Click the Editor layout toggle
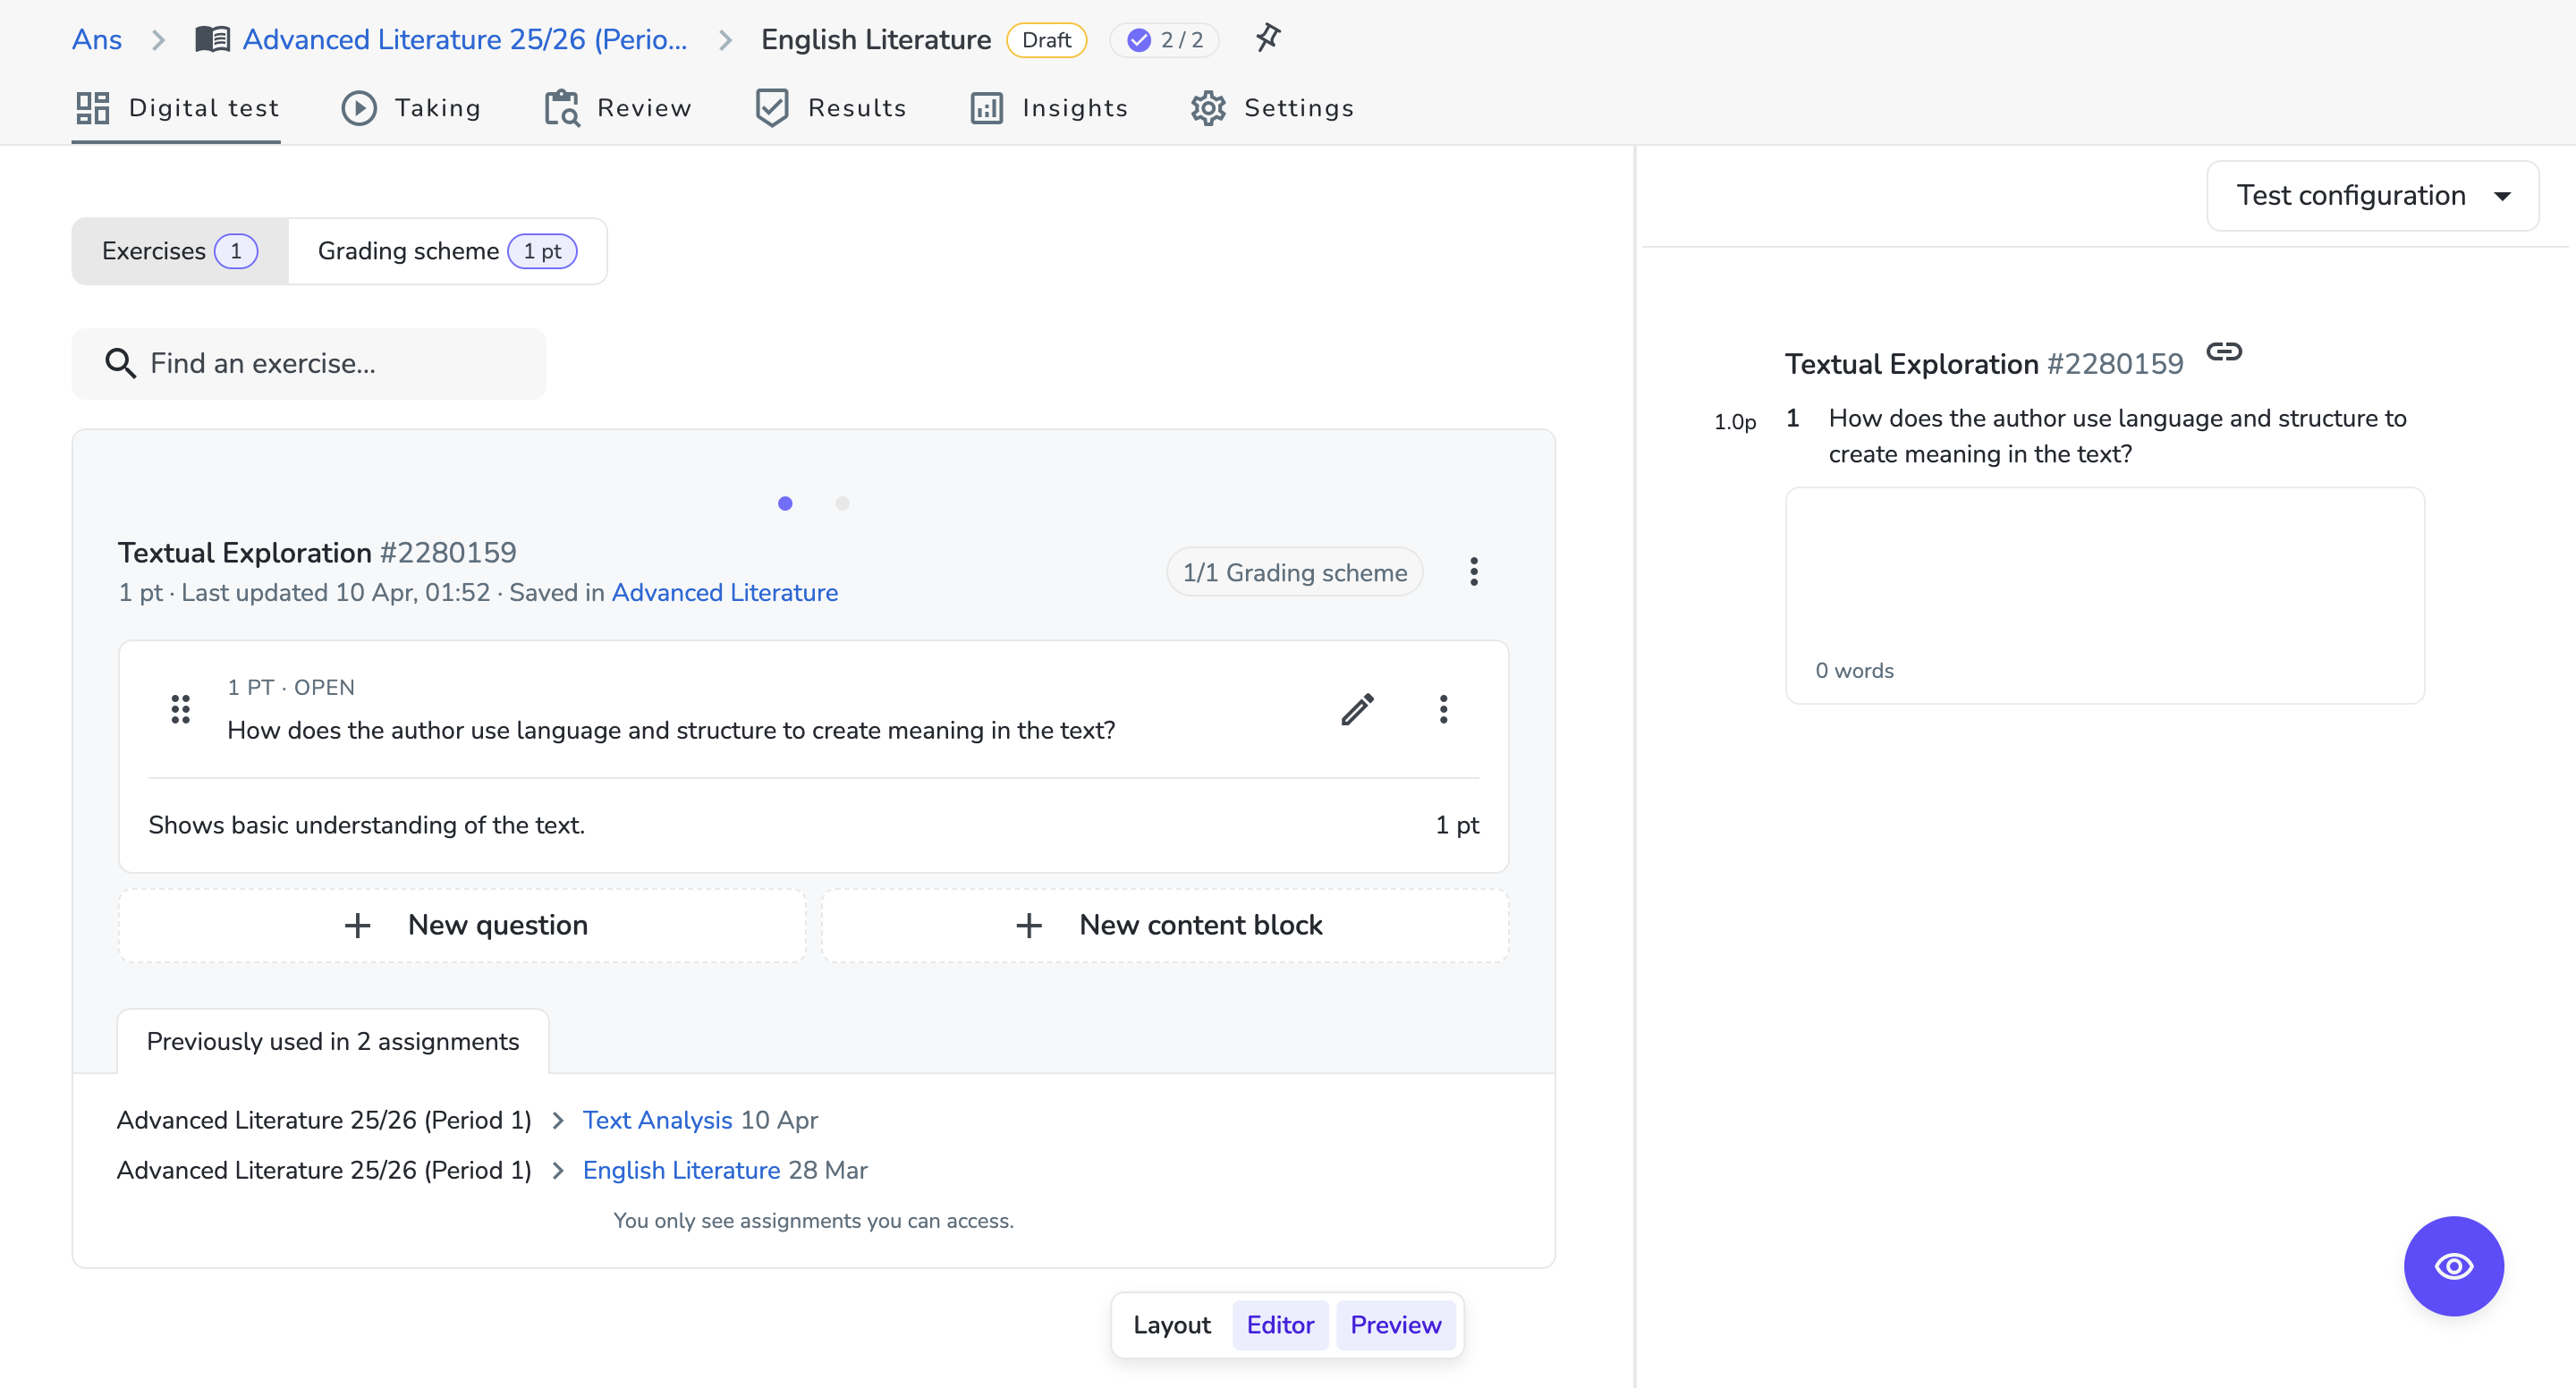The width and height of the screenshot is (2576, 1388). click(x=1280, y=1326)
